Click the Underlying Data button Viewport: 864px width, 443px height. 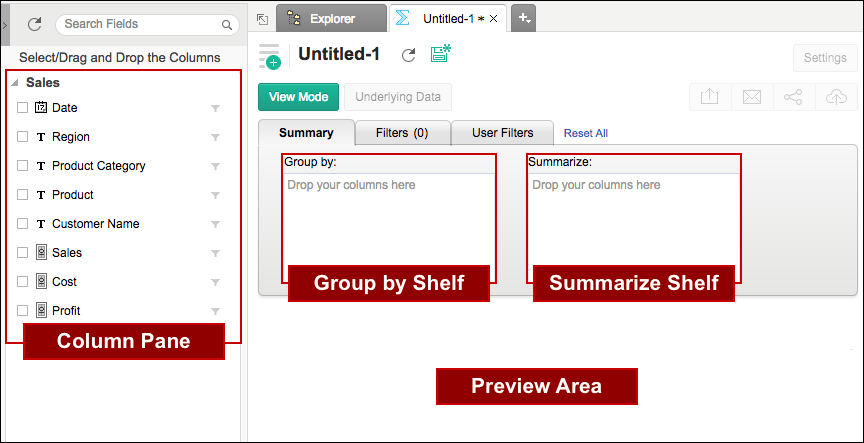point(398,97)
